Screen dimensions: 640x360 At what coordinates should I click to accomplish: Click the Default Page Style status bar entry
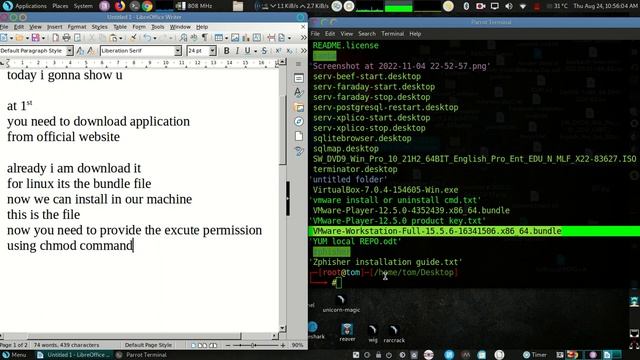(148, 345)
